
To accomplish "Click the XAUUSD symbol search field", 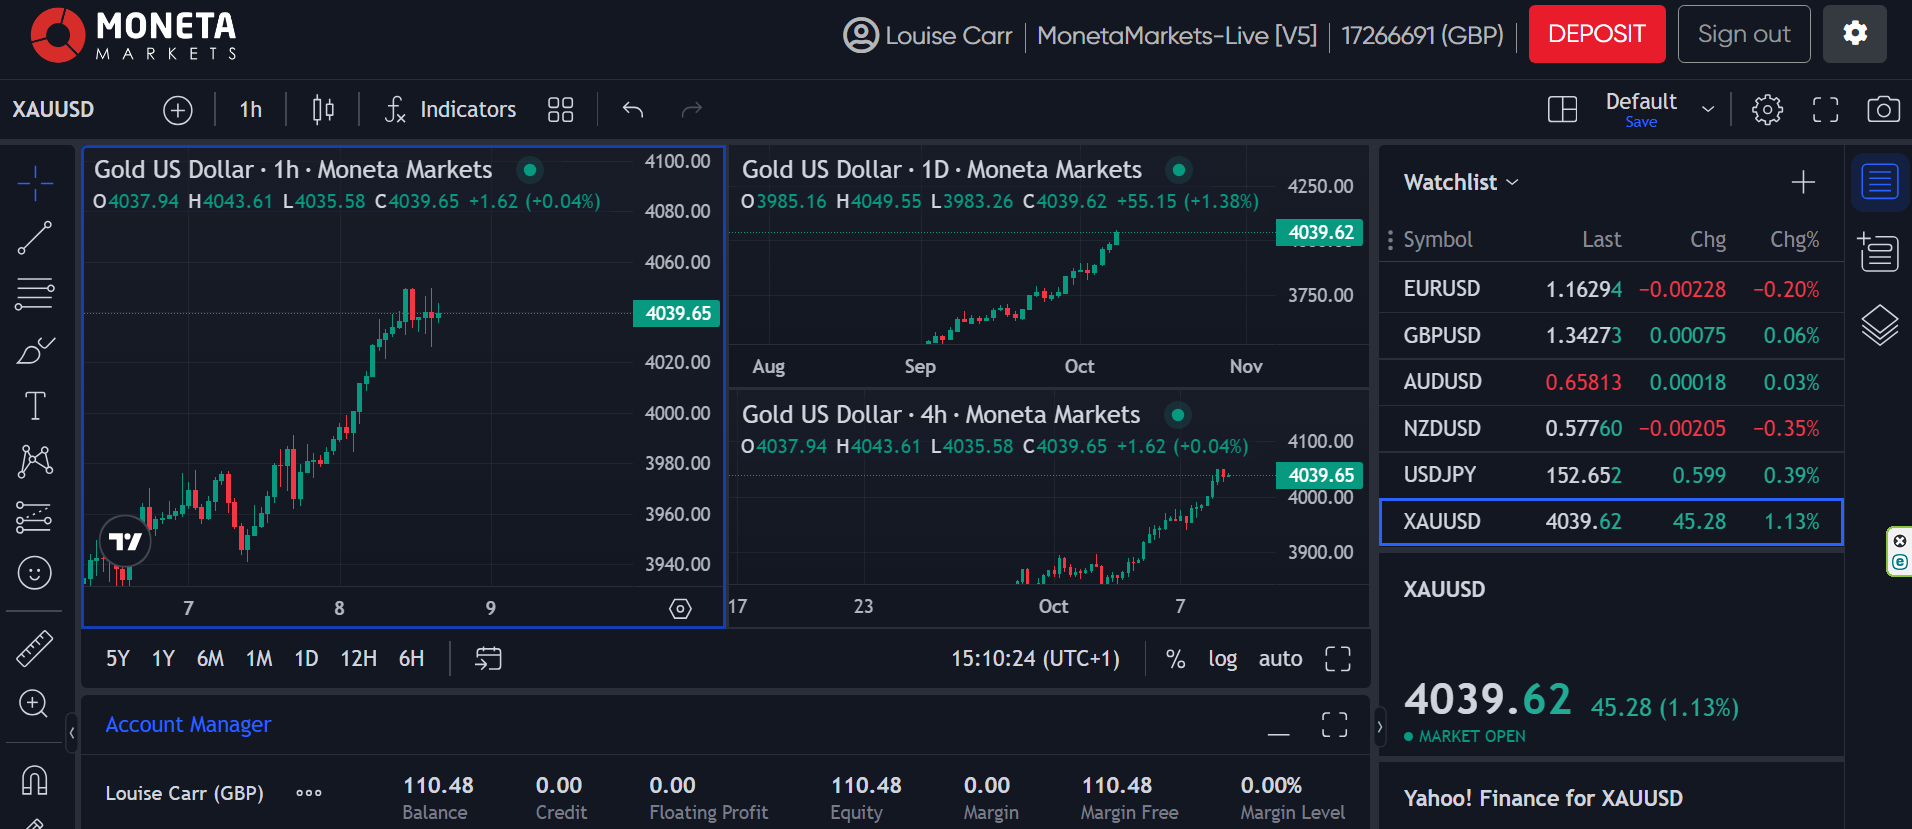I will [x=53, y=109].
